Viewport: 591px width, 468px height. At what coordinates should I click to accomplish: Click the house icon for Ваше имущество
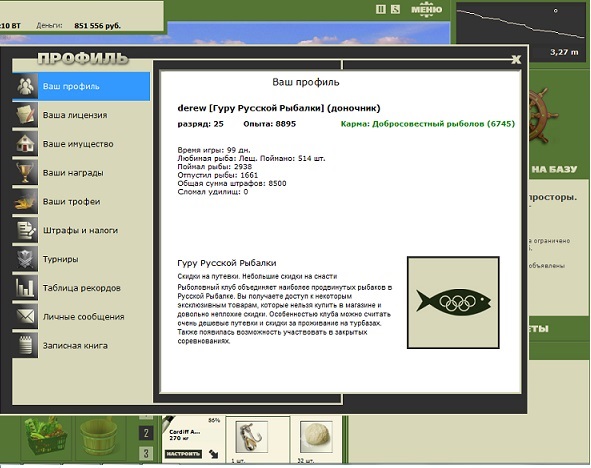point(25,144)
